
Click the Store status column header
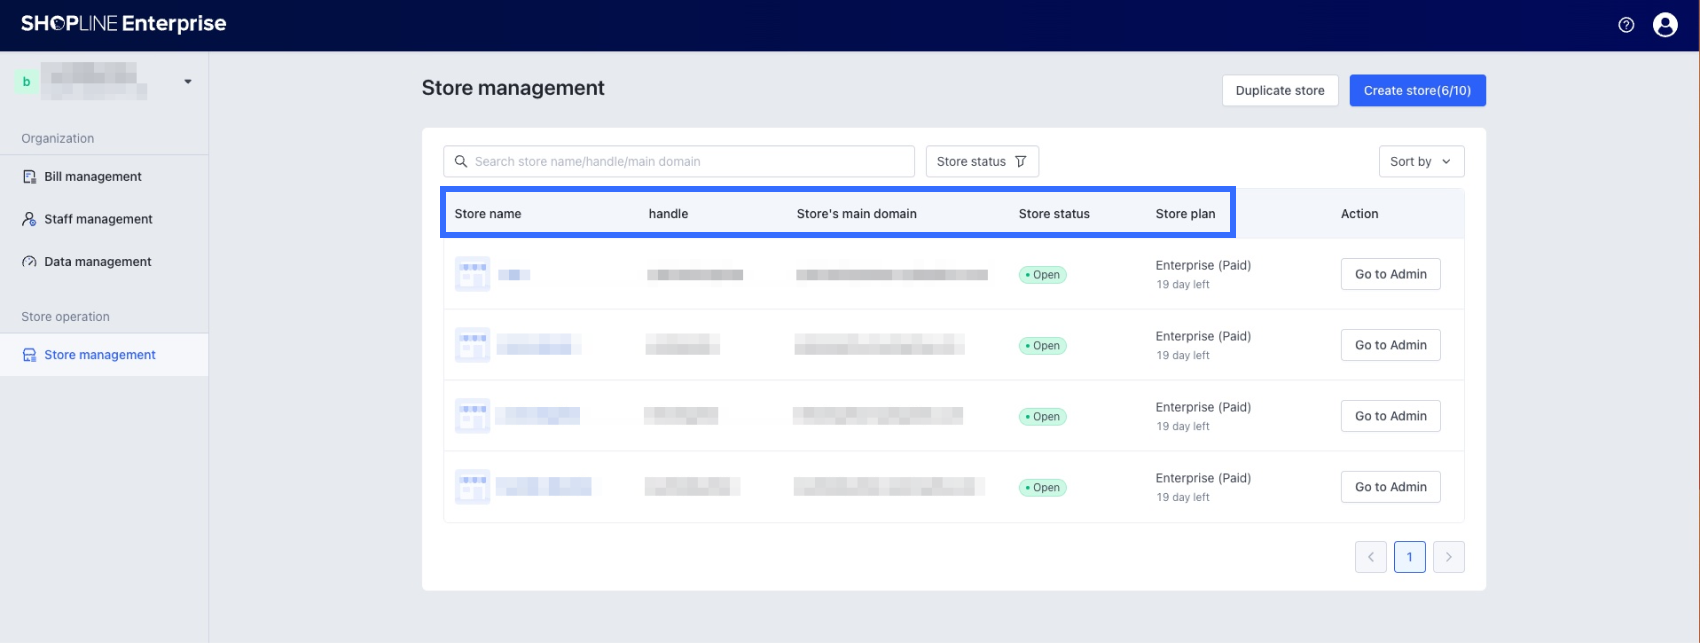[x=1054, y=214]
